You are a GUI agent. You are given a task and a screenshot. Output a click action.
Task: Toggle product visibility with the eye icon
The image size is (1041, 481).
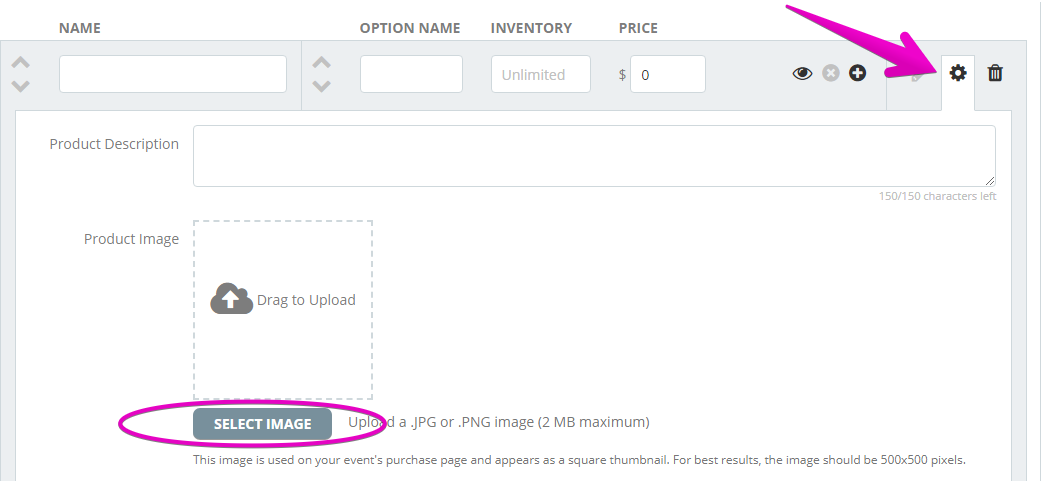coord(802,74)
